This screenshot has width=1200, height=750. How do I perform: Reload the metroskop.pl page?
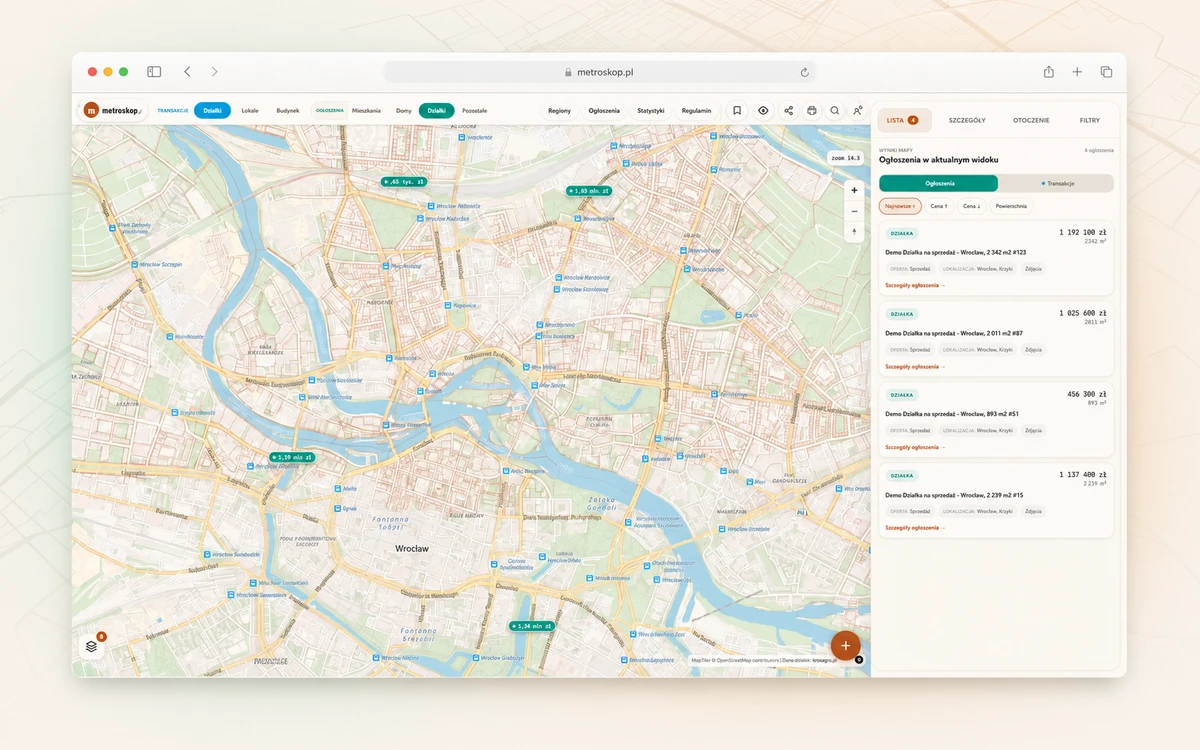(804, 72)
